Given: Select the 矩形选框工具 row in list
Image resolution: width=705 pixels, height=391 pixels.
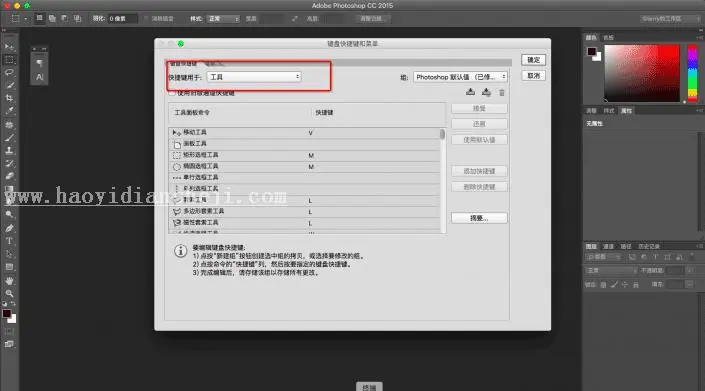Looking at the screenshot, I should tap(304, 155).
